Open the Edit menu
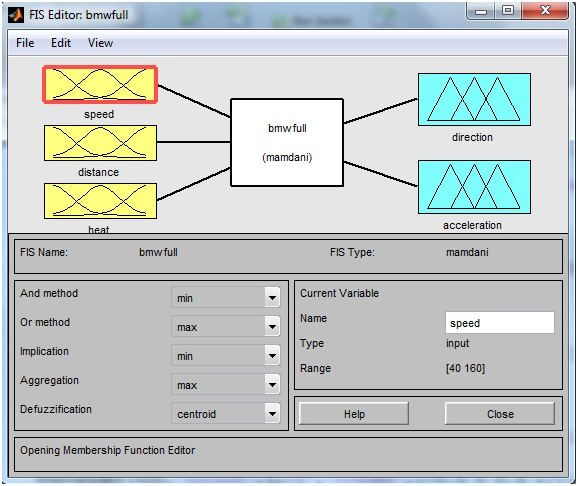Screen dimensions: 579x486 point(61,43)
